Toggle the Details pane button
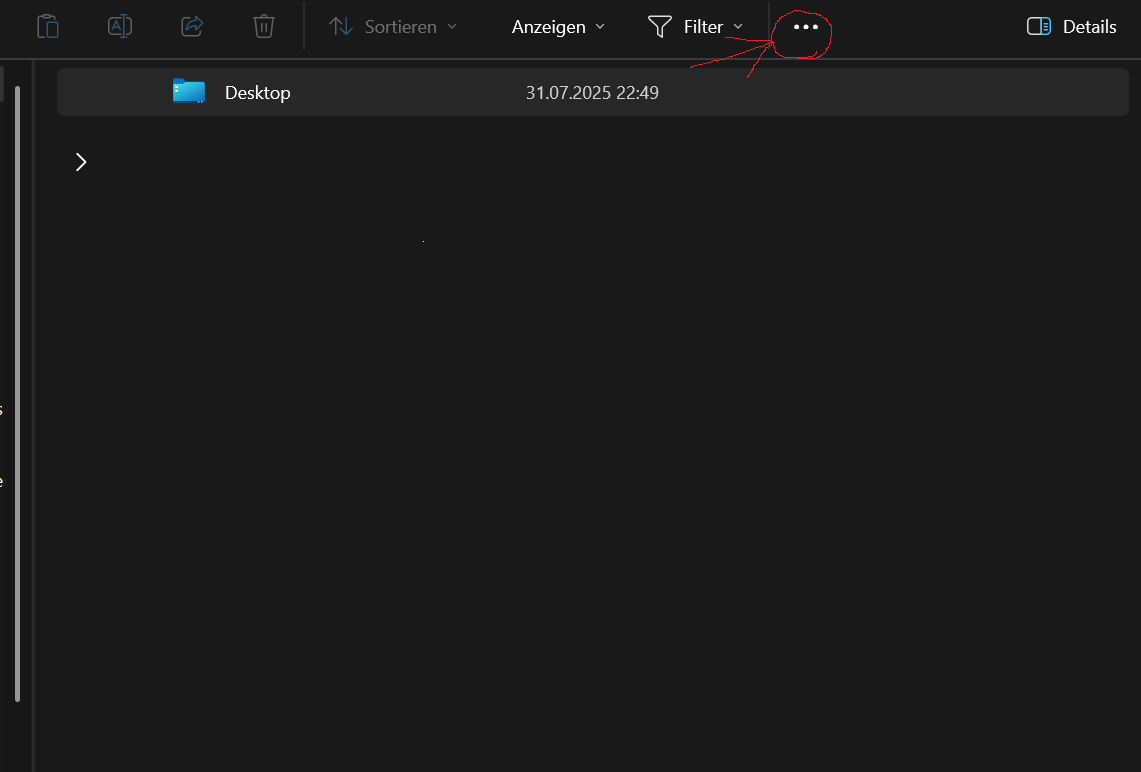The image size is (1141, 772). 1071,27
